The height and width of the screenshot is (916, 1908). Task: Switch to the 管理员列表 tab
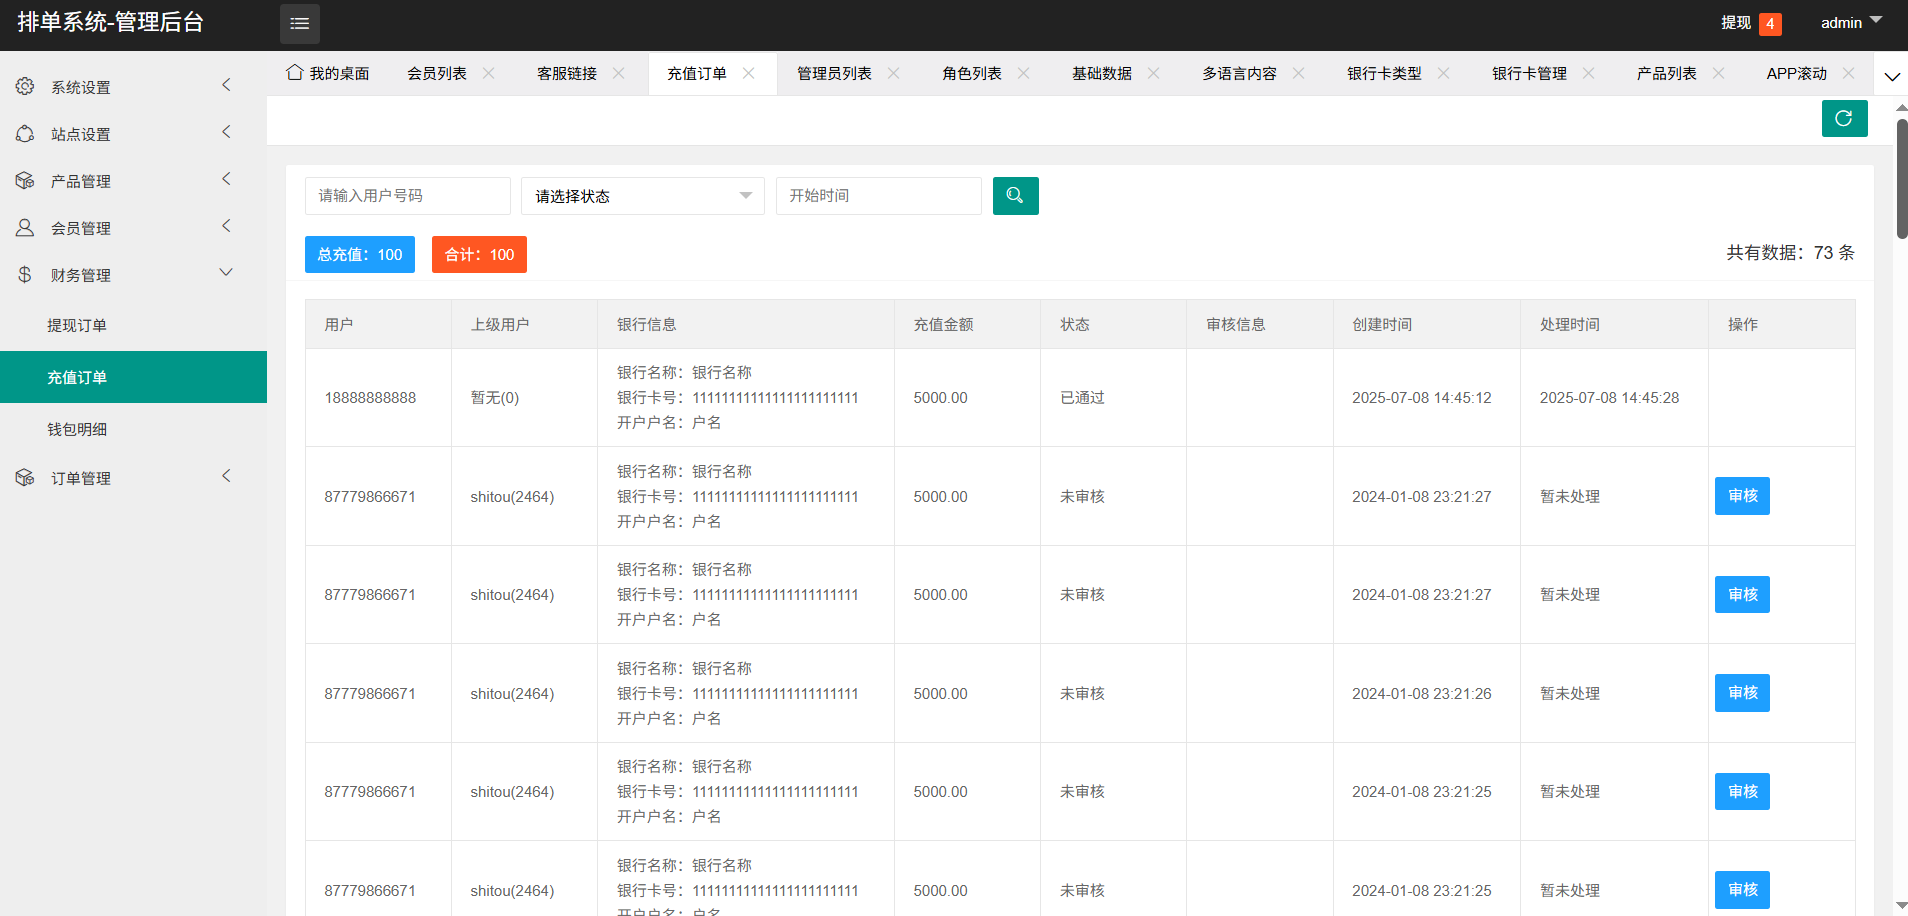point(834,73)
